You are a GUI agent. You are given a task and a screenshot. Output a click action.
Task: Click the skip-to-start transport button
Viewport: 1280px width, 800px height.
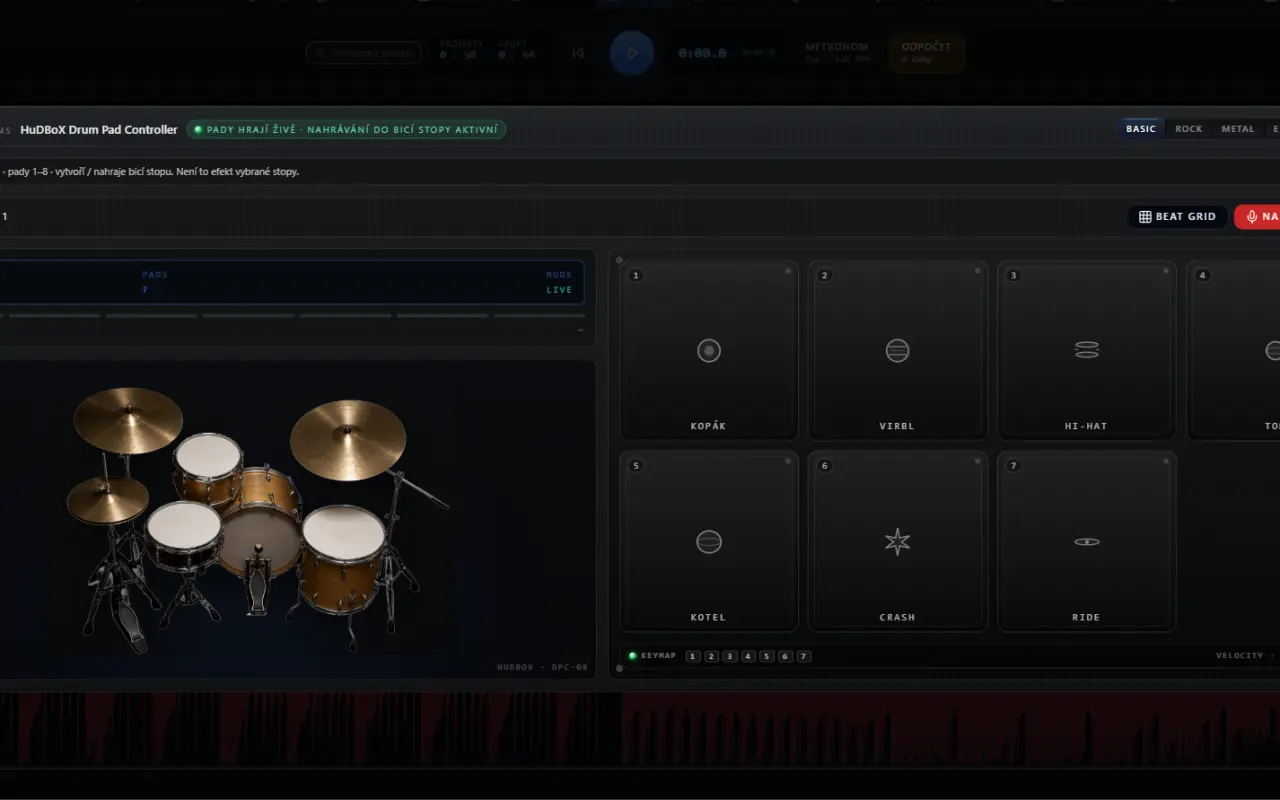[x=578, y=53]
